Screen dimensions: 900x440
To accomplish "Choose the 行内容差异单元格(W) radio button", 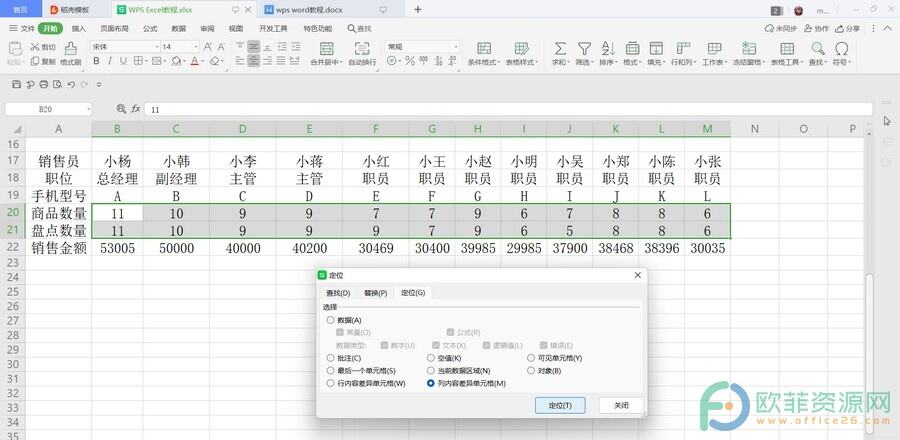I will click(331, 383).
